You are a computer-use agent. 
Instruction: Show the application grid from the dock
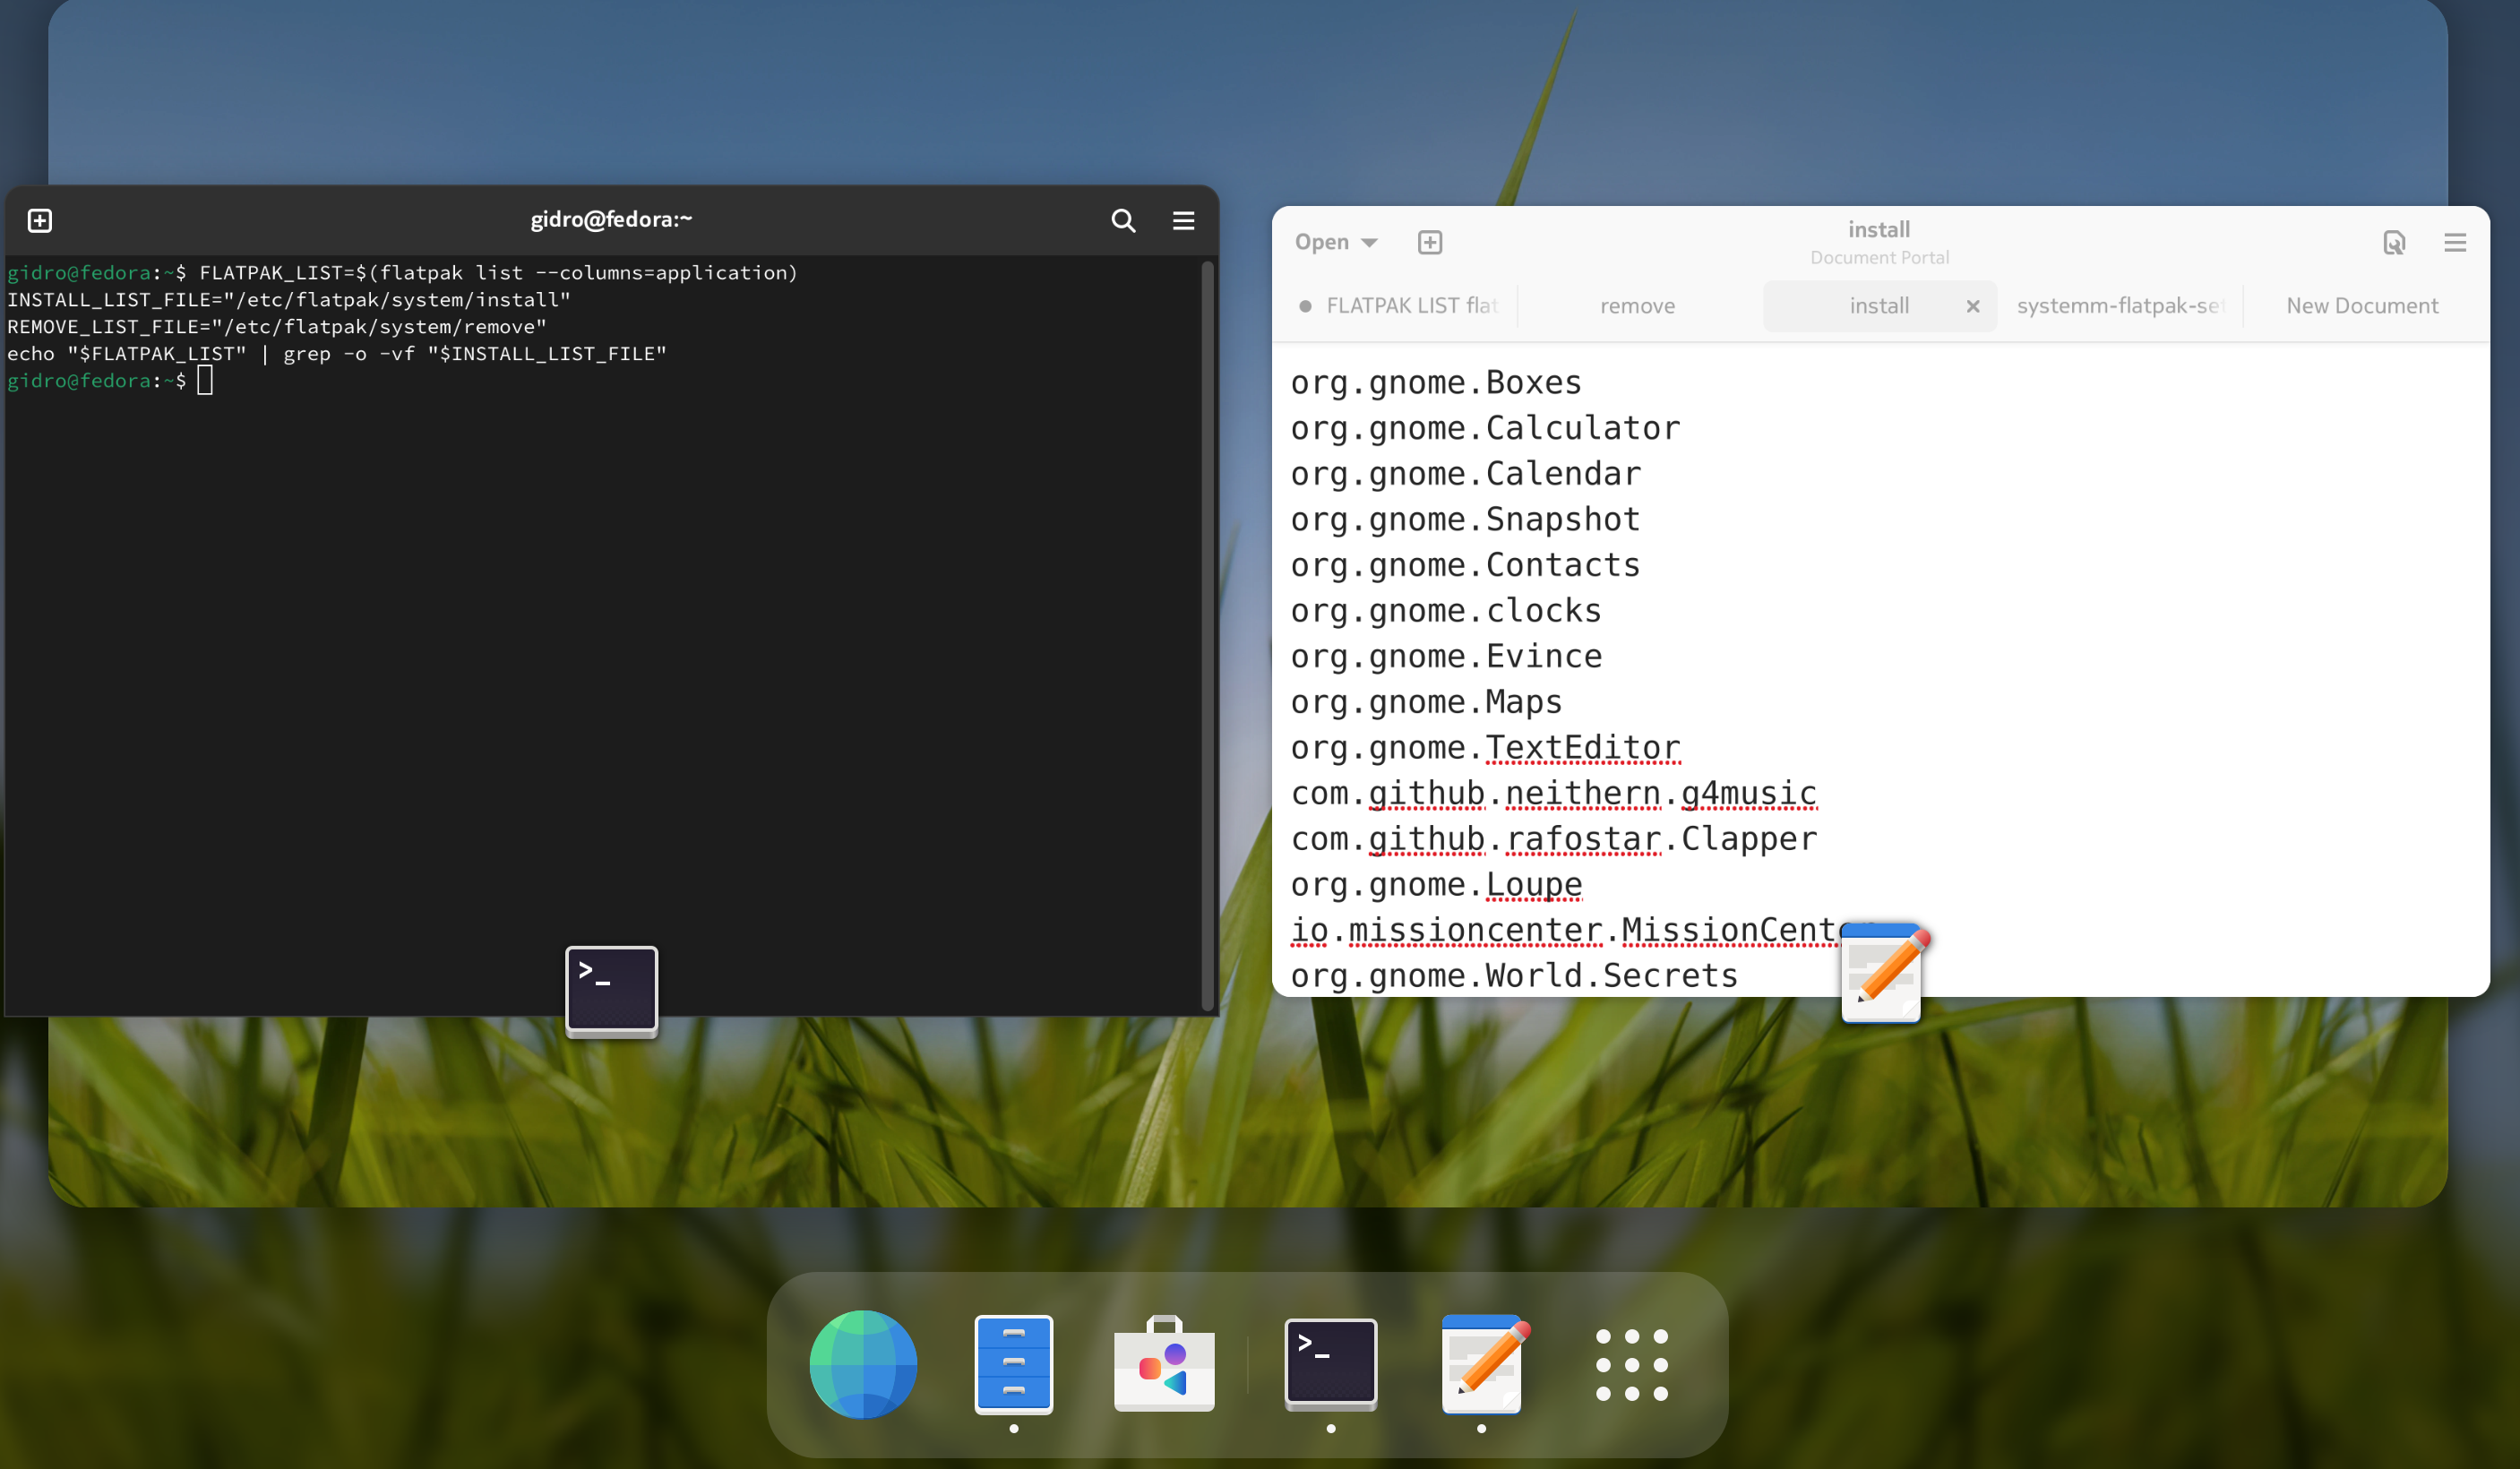1631,1363
